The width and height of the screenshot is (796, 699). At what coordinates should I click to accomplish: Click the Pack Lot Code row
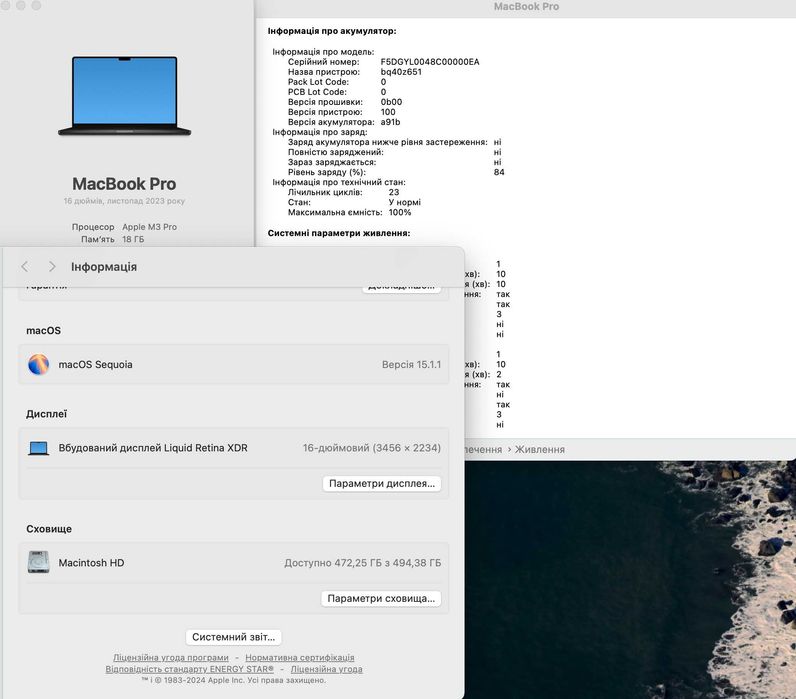[x=337, y=82]
